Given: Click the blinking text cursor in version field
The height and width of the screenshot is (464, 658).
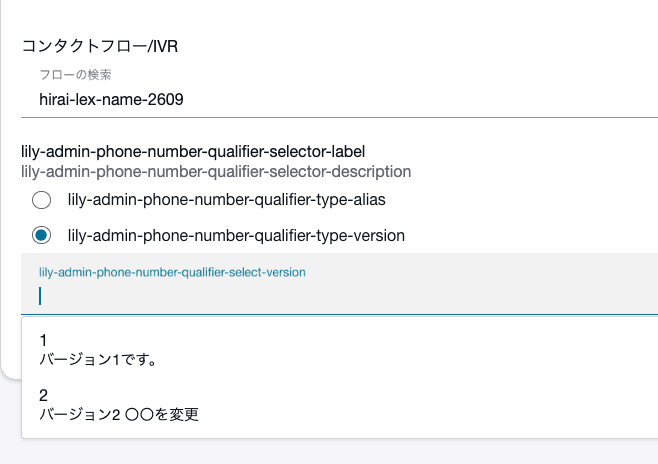Looking at the screenshot, I should click(40, 296).
